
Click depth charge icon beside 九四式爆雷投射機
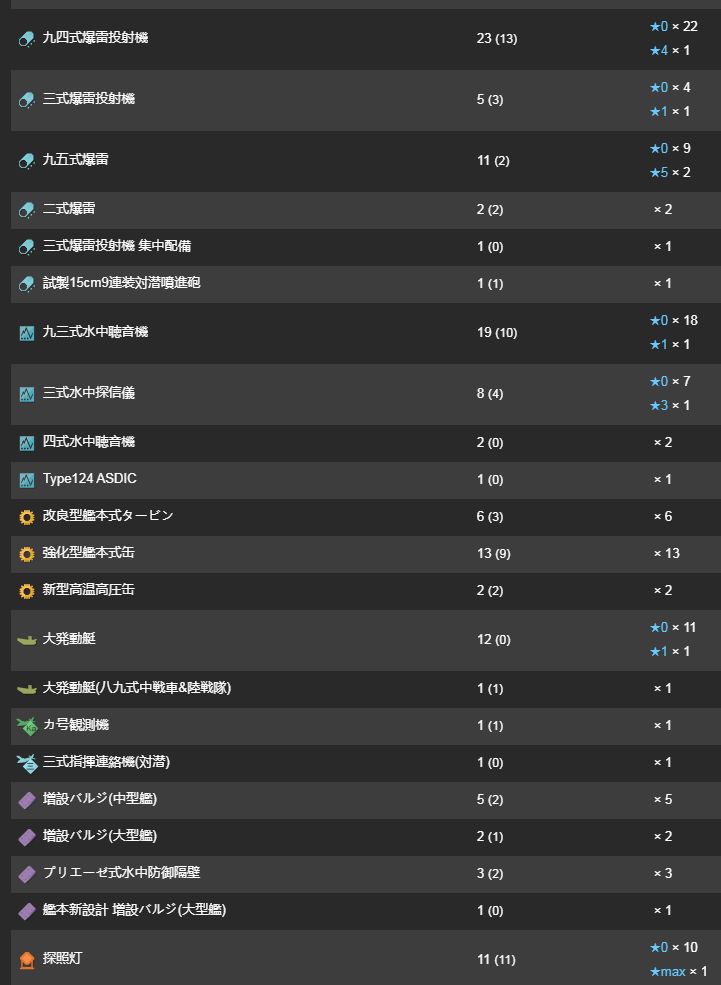point(26,39)
